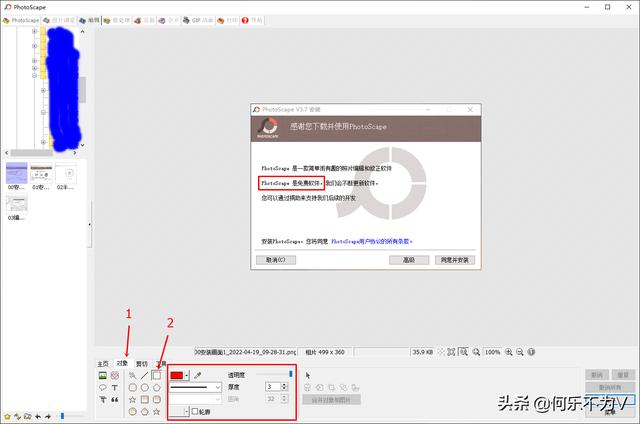640x424 pixels.
Task: Enable the 轮廓 outline checkbox
Action: [x=195, y=411]
